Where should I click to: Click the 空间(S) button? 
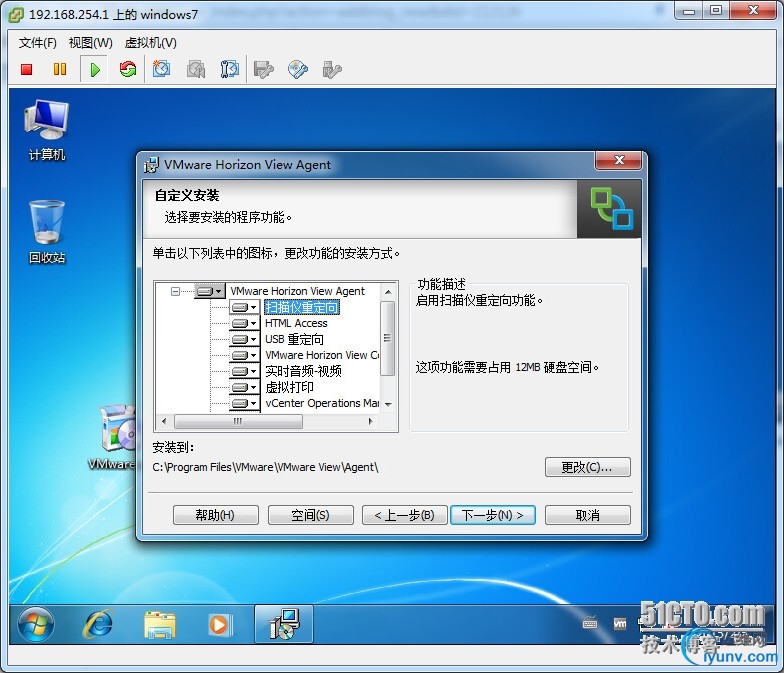pyautogui.click(x=310, y=515)
